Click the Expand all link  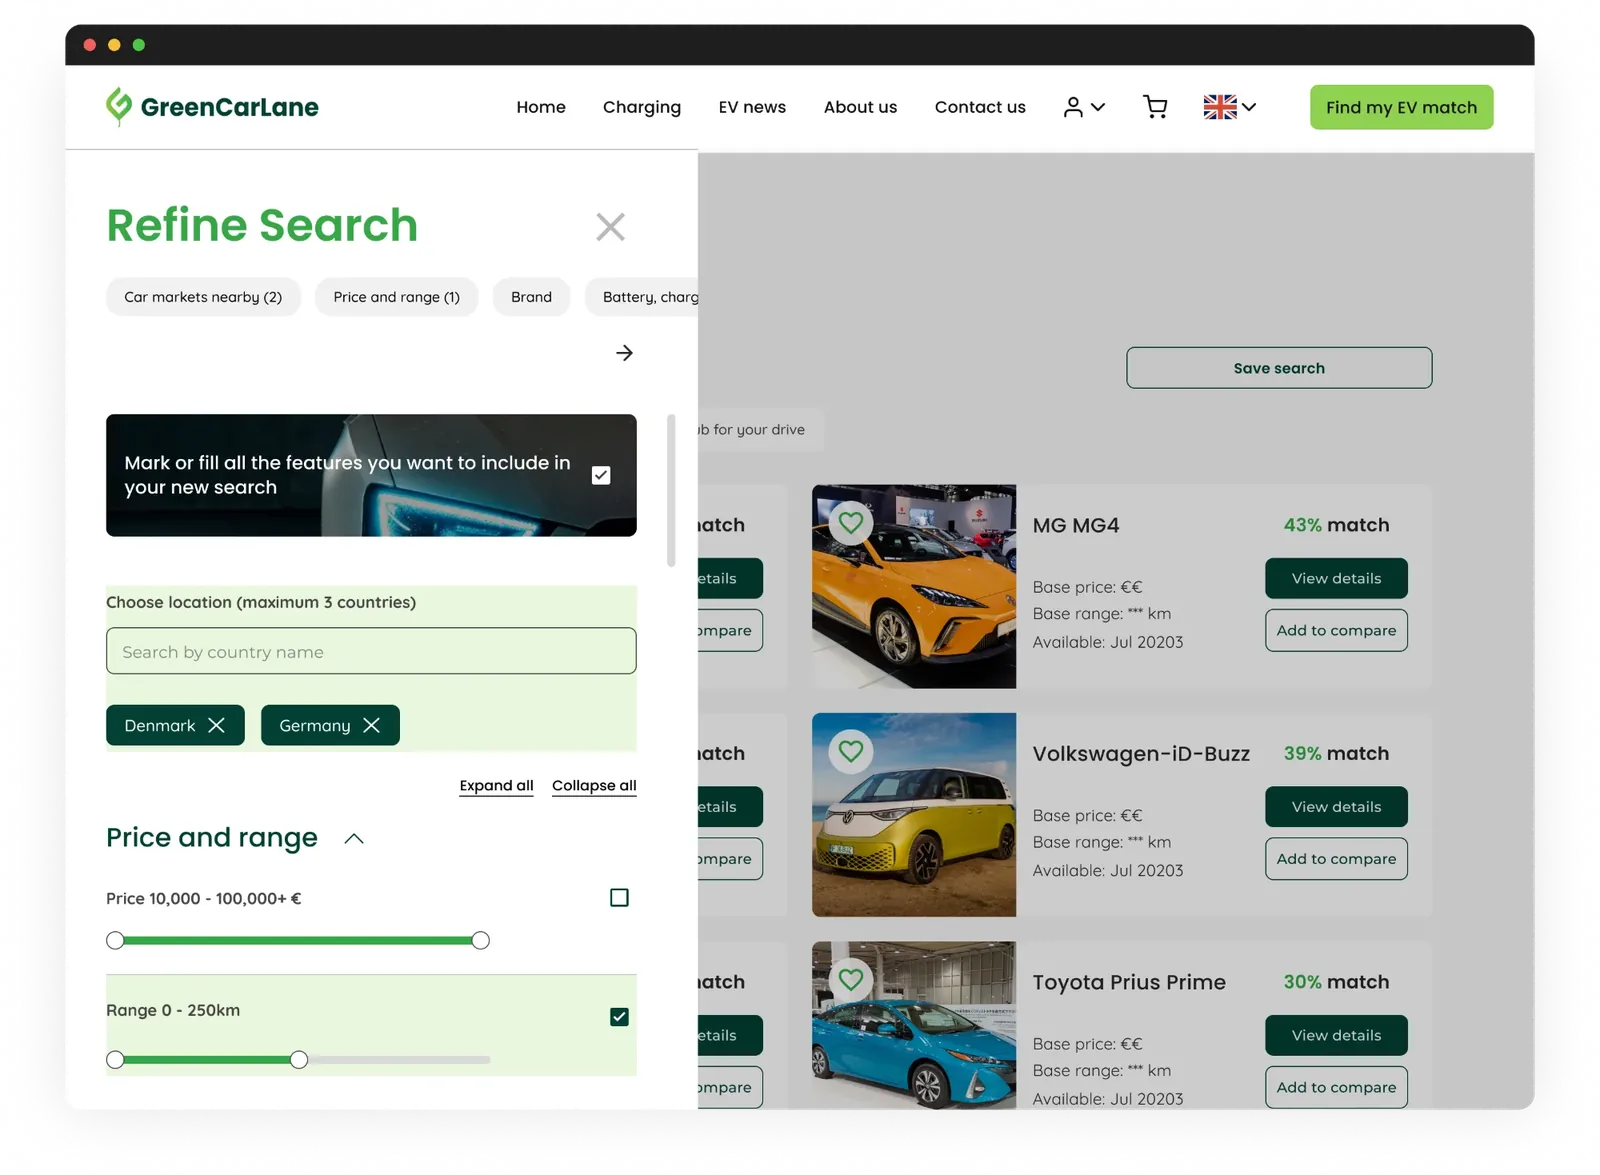tap(496, 786)
